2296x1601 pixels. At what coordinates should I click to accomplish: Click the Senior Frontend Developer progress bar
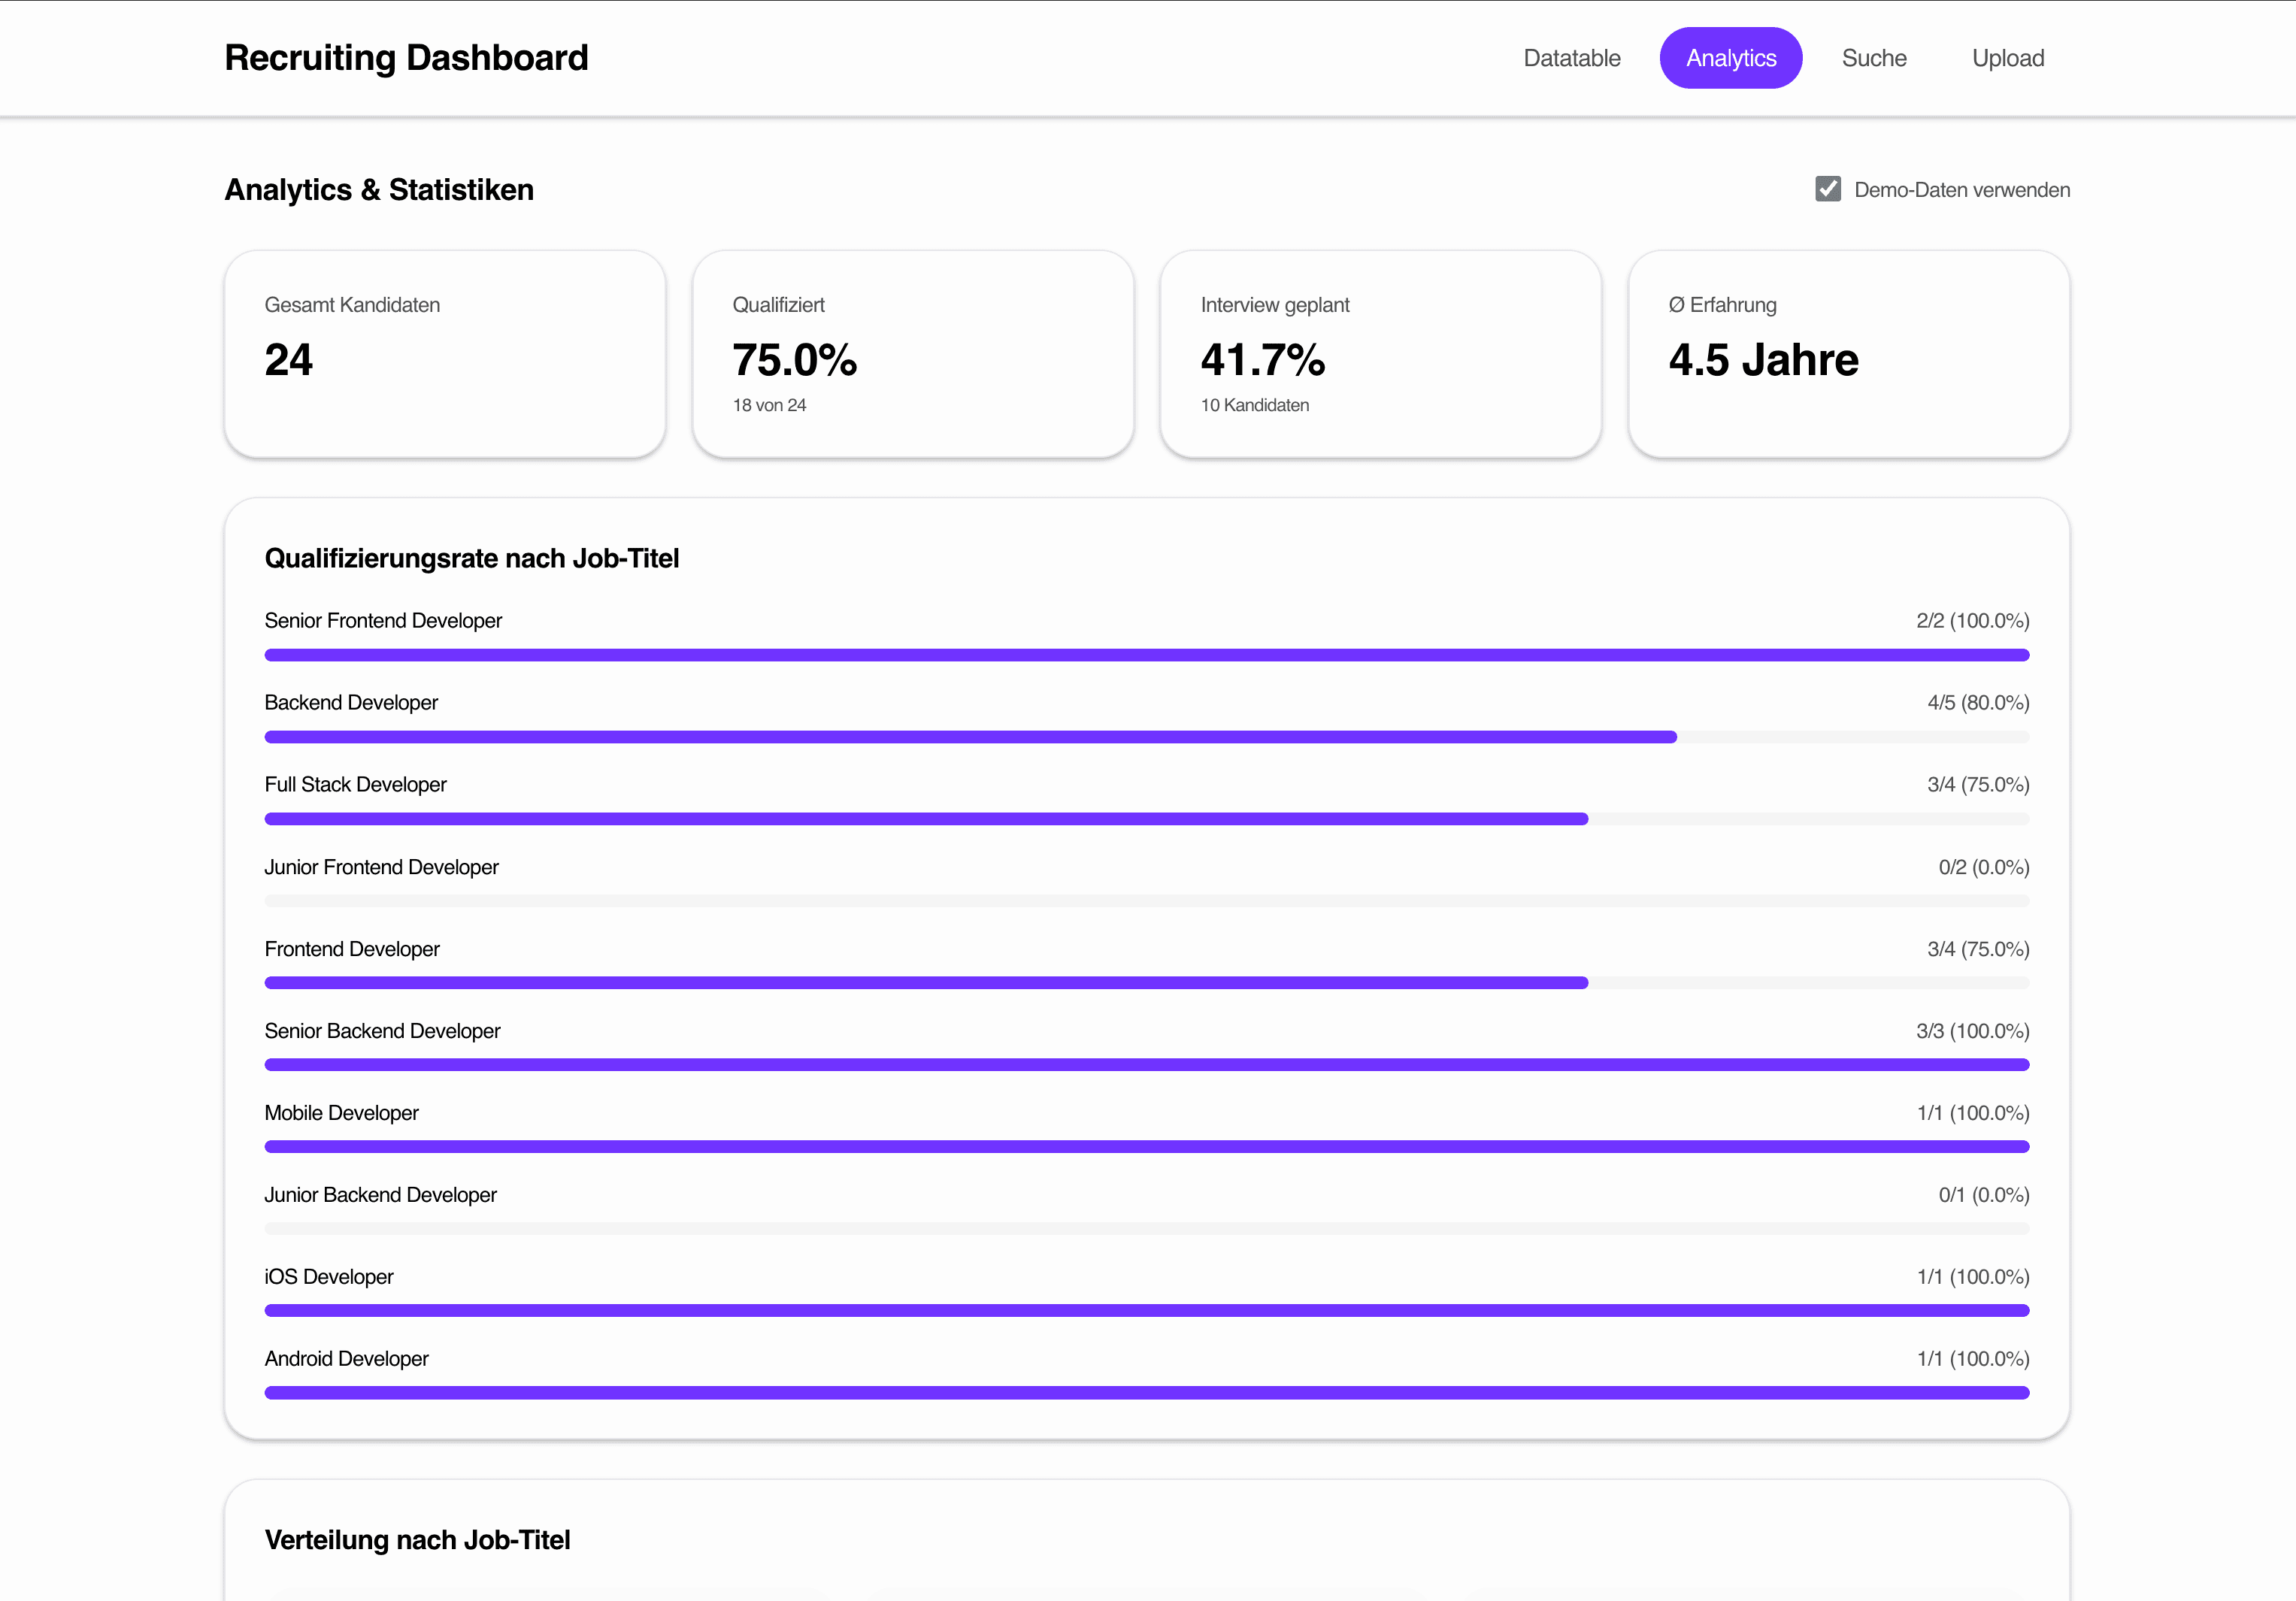point(1146,655)
